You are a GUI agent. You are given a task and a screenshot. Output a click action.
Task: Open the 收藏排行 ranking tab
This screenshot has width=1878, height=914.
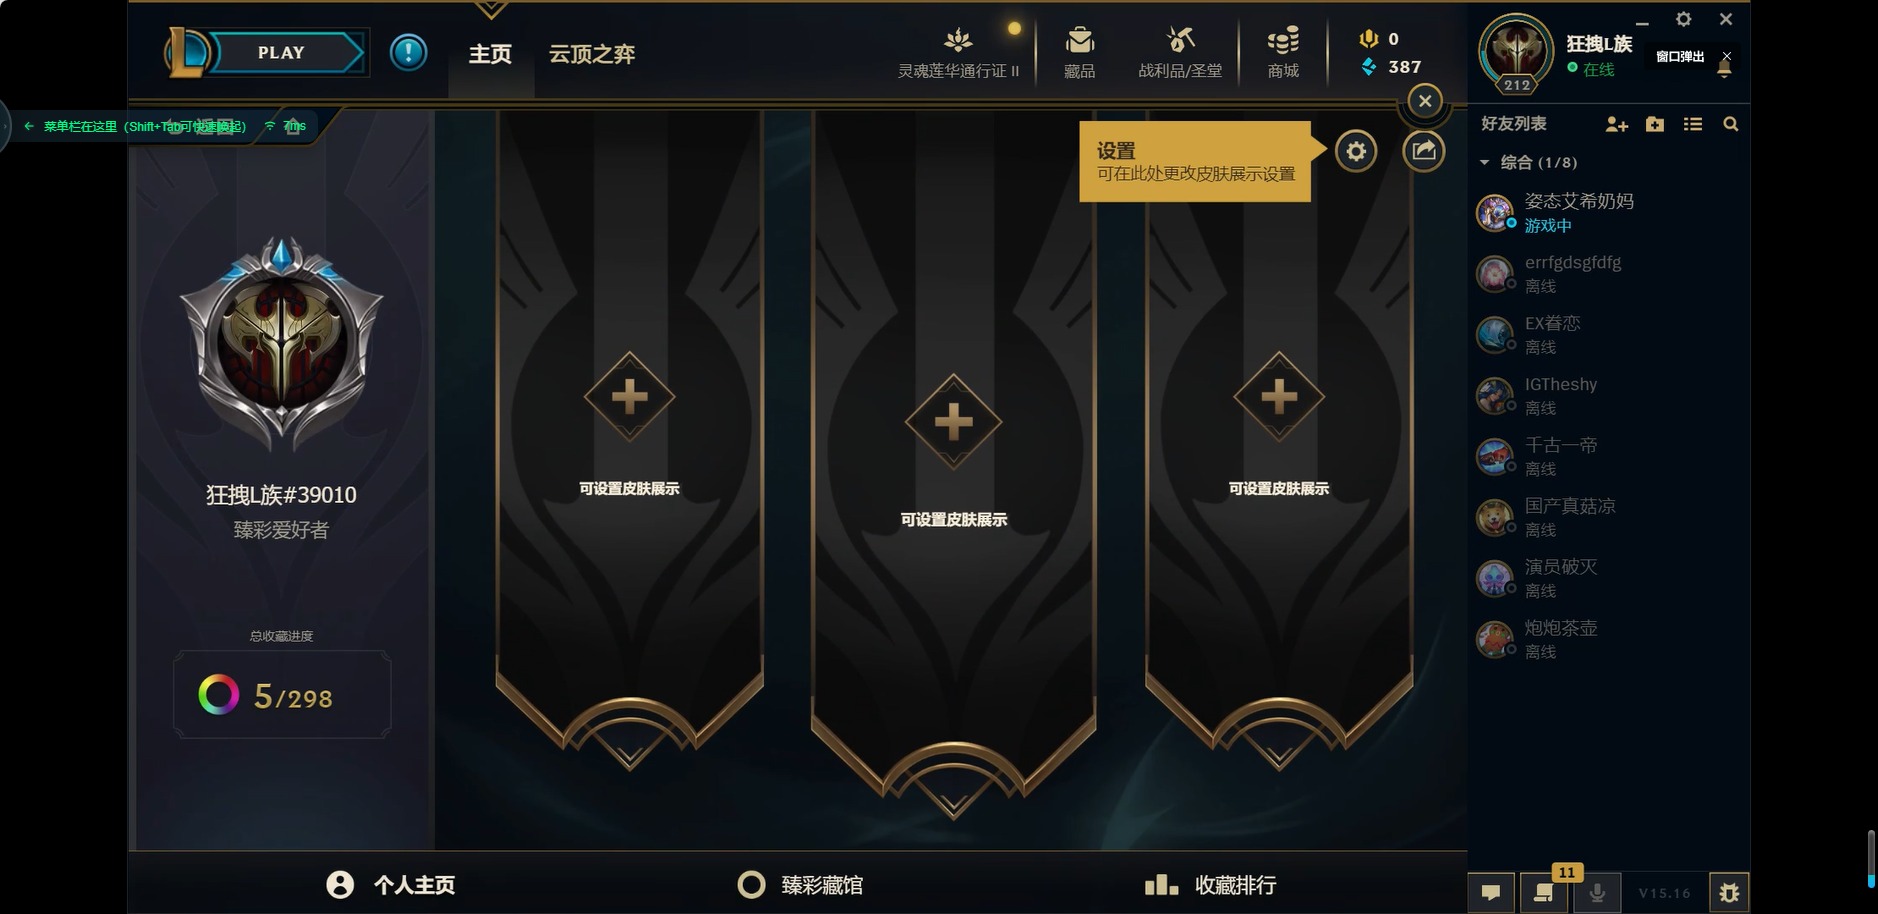tap(1210, 885)
